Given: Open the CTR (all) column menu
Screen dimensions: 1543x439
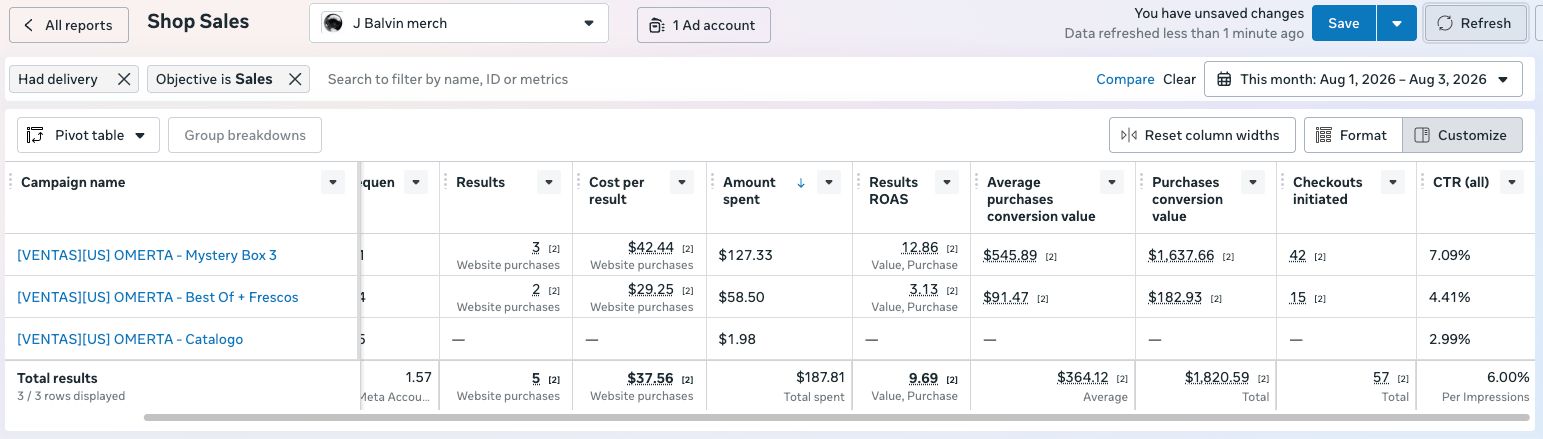Looking at the screenshot, I should click(x=1511, y=182).
